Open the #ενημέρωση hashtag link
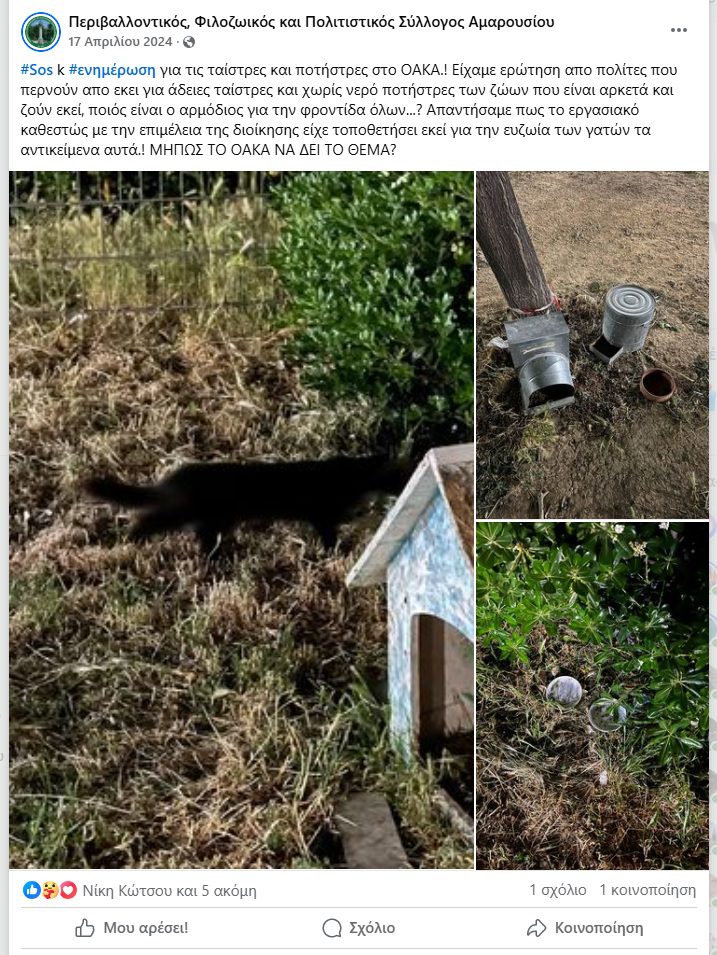Viewport: 717px width, 955px height. [x=112, y=69]
